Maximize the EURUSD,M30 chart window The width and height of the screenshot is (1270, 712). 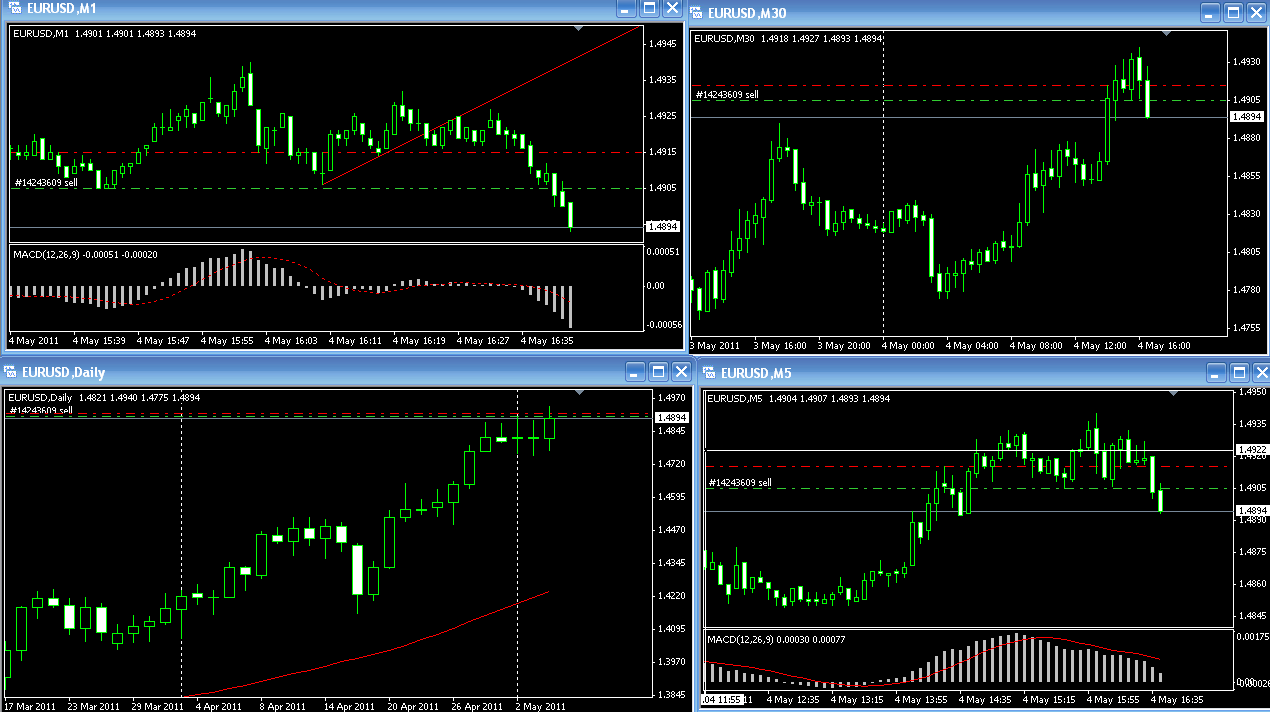(1233, 13)
